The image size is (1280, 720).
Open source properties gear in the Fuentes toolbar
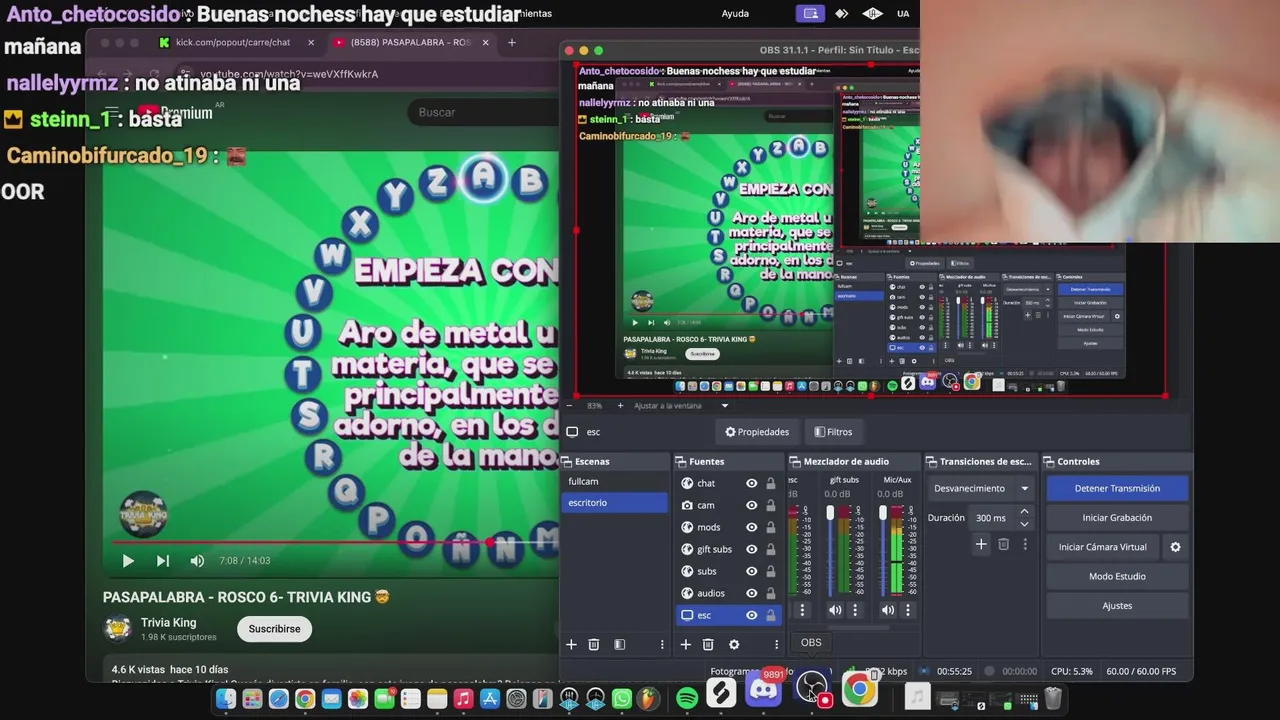tap(734, 645)
